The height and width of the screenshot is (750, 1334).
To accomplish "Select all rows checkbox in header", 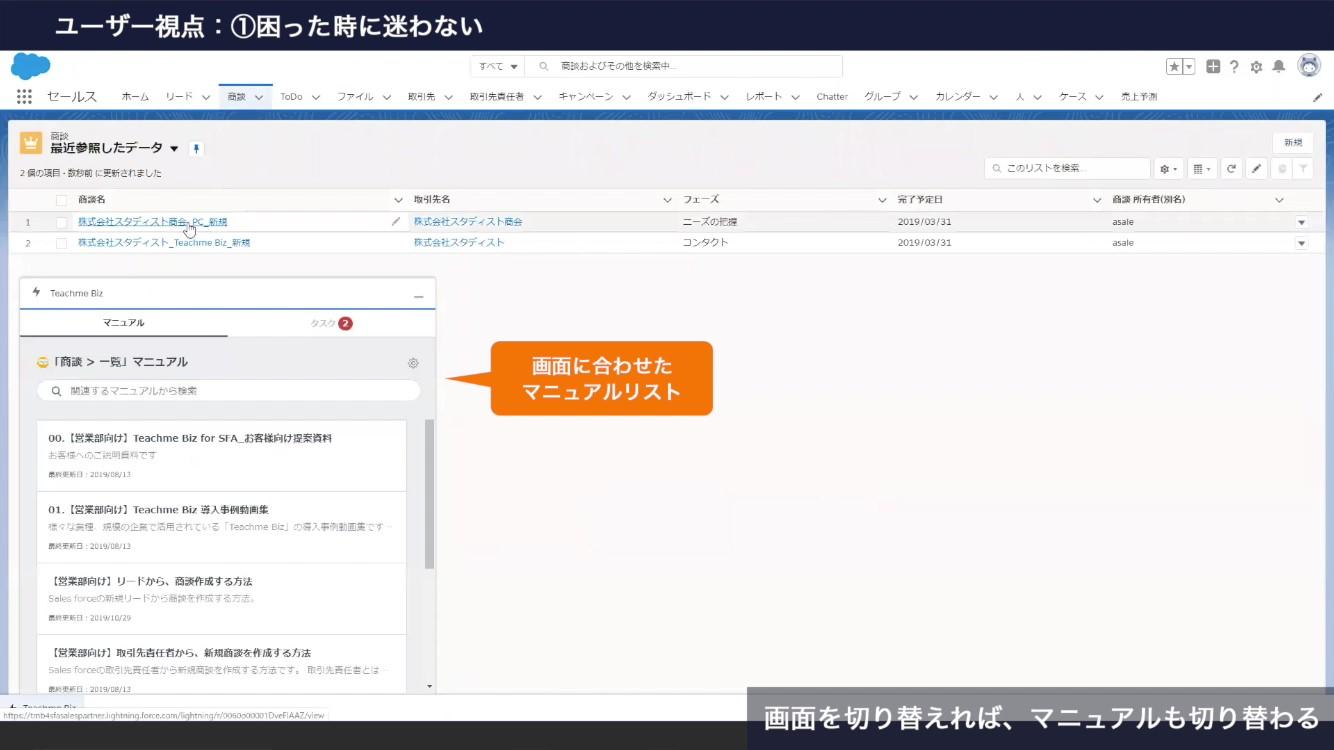I will 61,200.
